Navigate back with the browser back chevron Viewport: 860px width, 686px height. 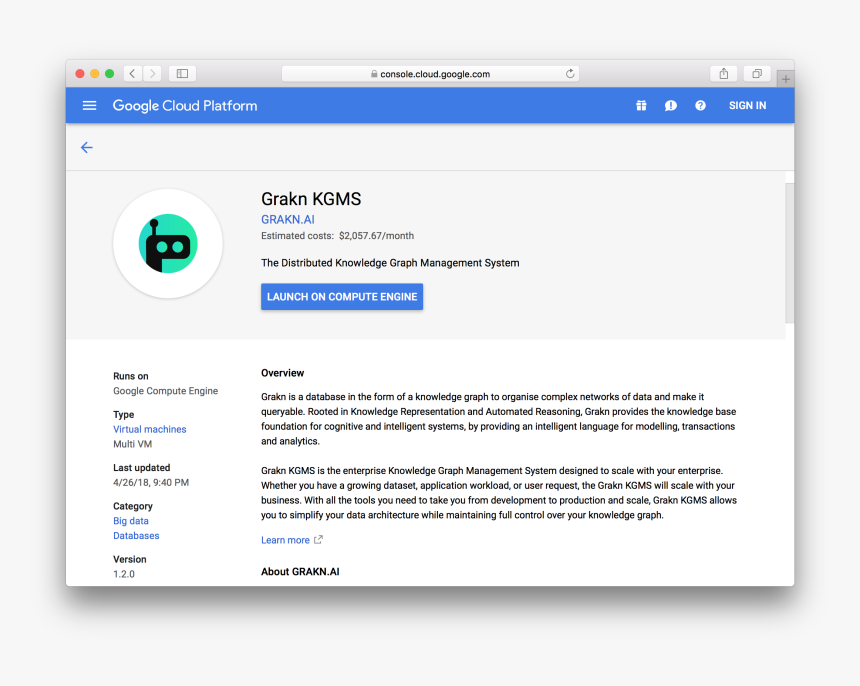(x=131, y=72)
